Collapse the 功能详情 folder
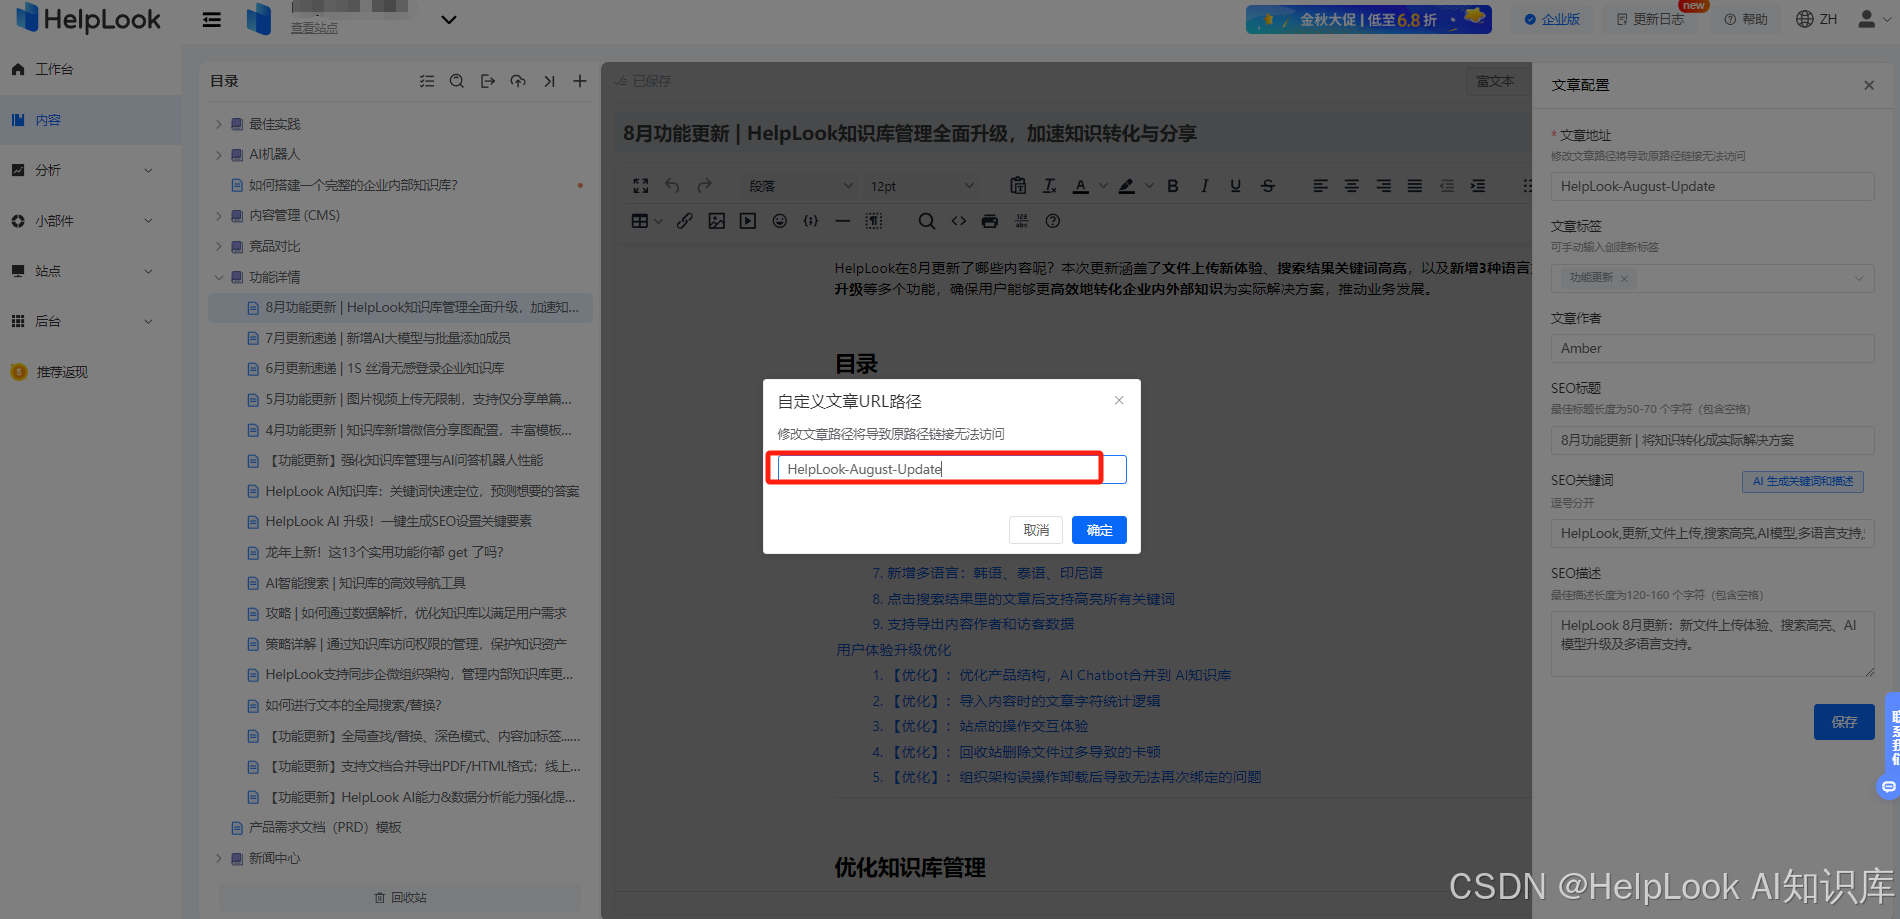The width and height of the screenshot is (1900, 919). tap(219, 277)
